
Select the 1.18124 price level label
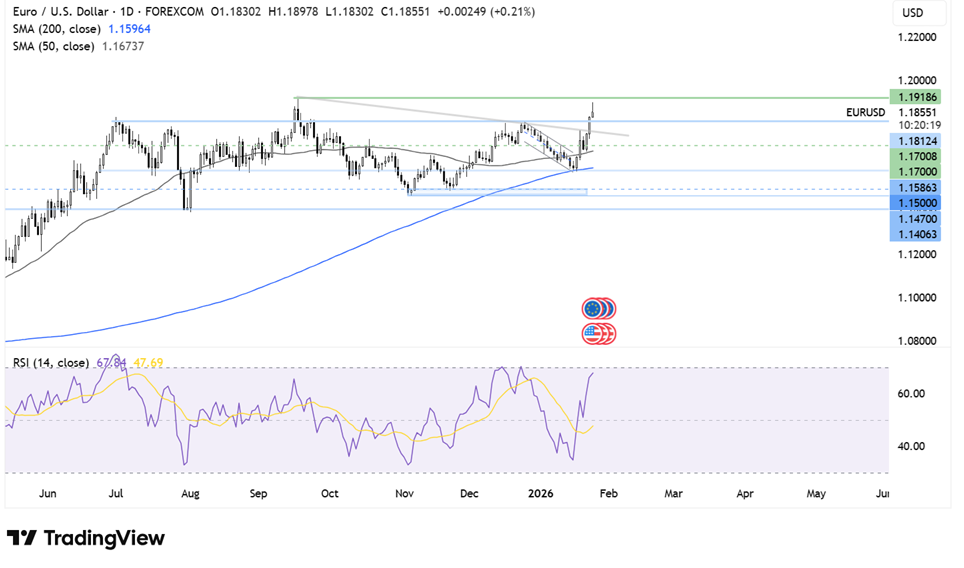[x=917, y=141]
